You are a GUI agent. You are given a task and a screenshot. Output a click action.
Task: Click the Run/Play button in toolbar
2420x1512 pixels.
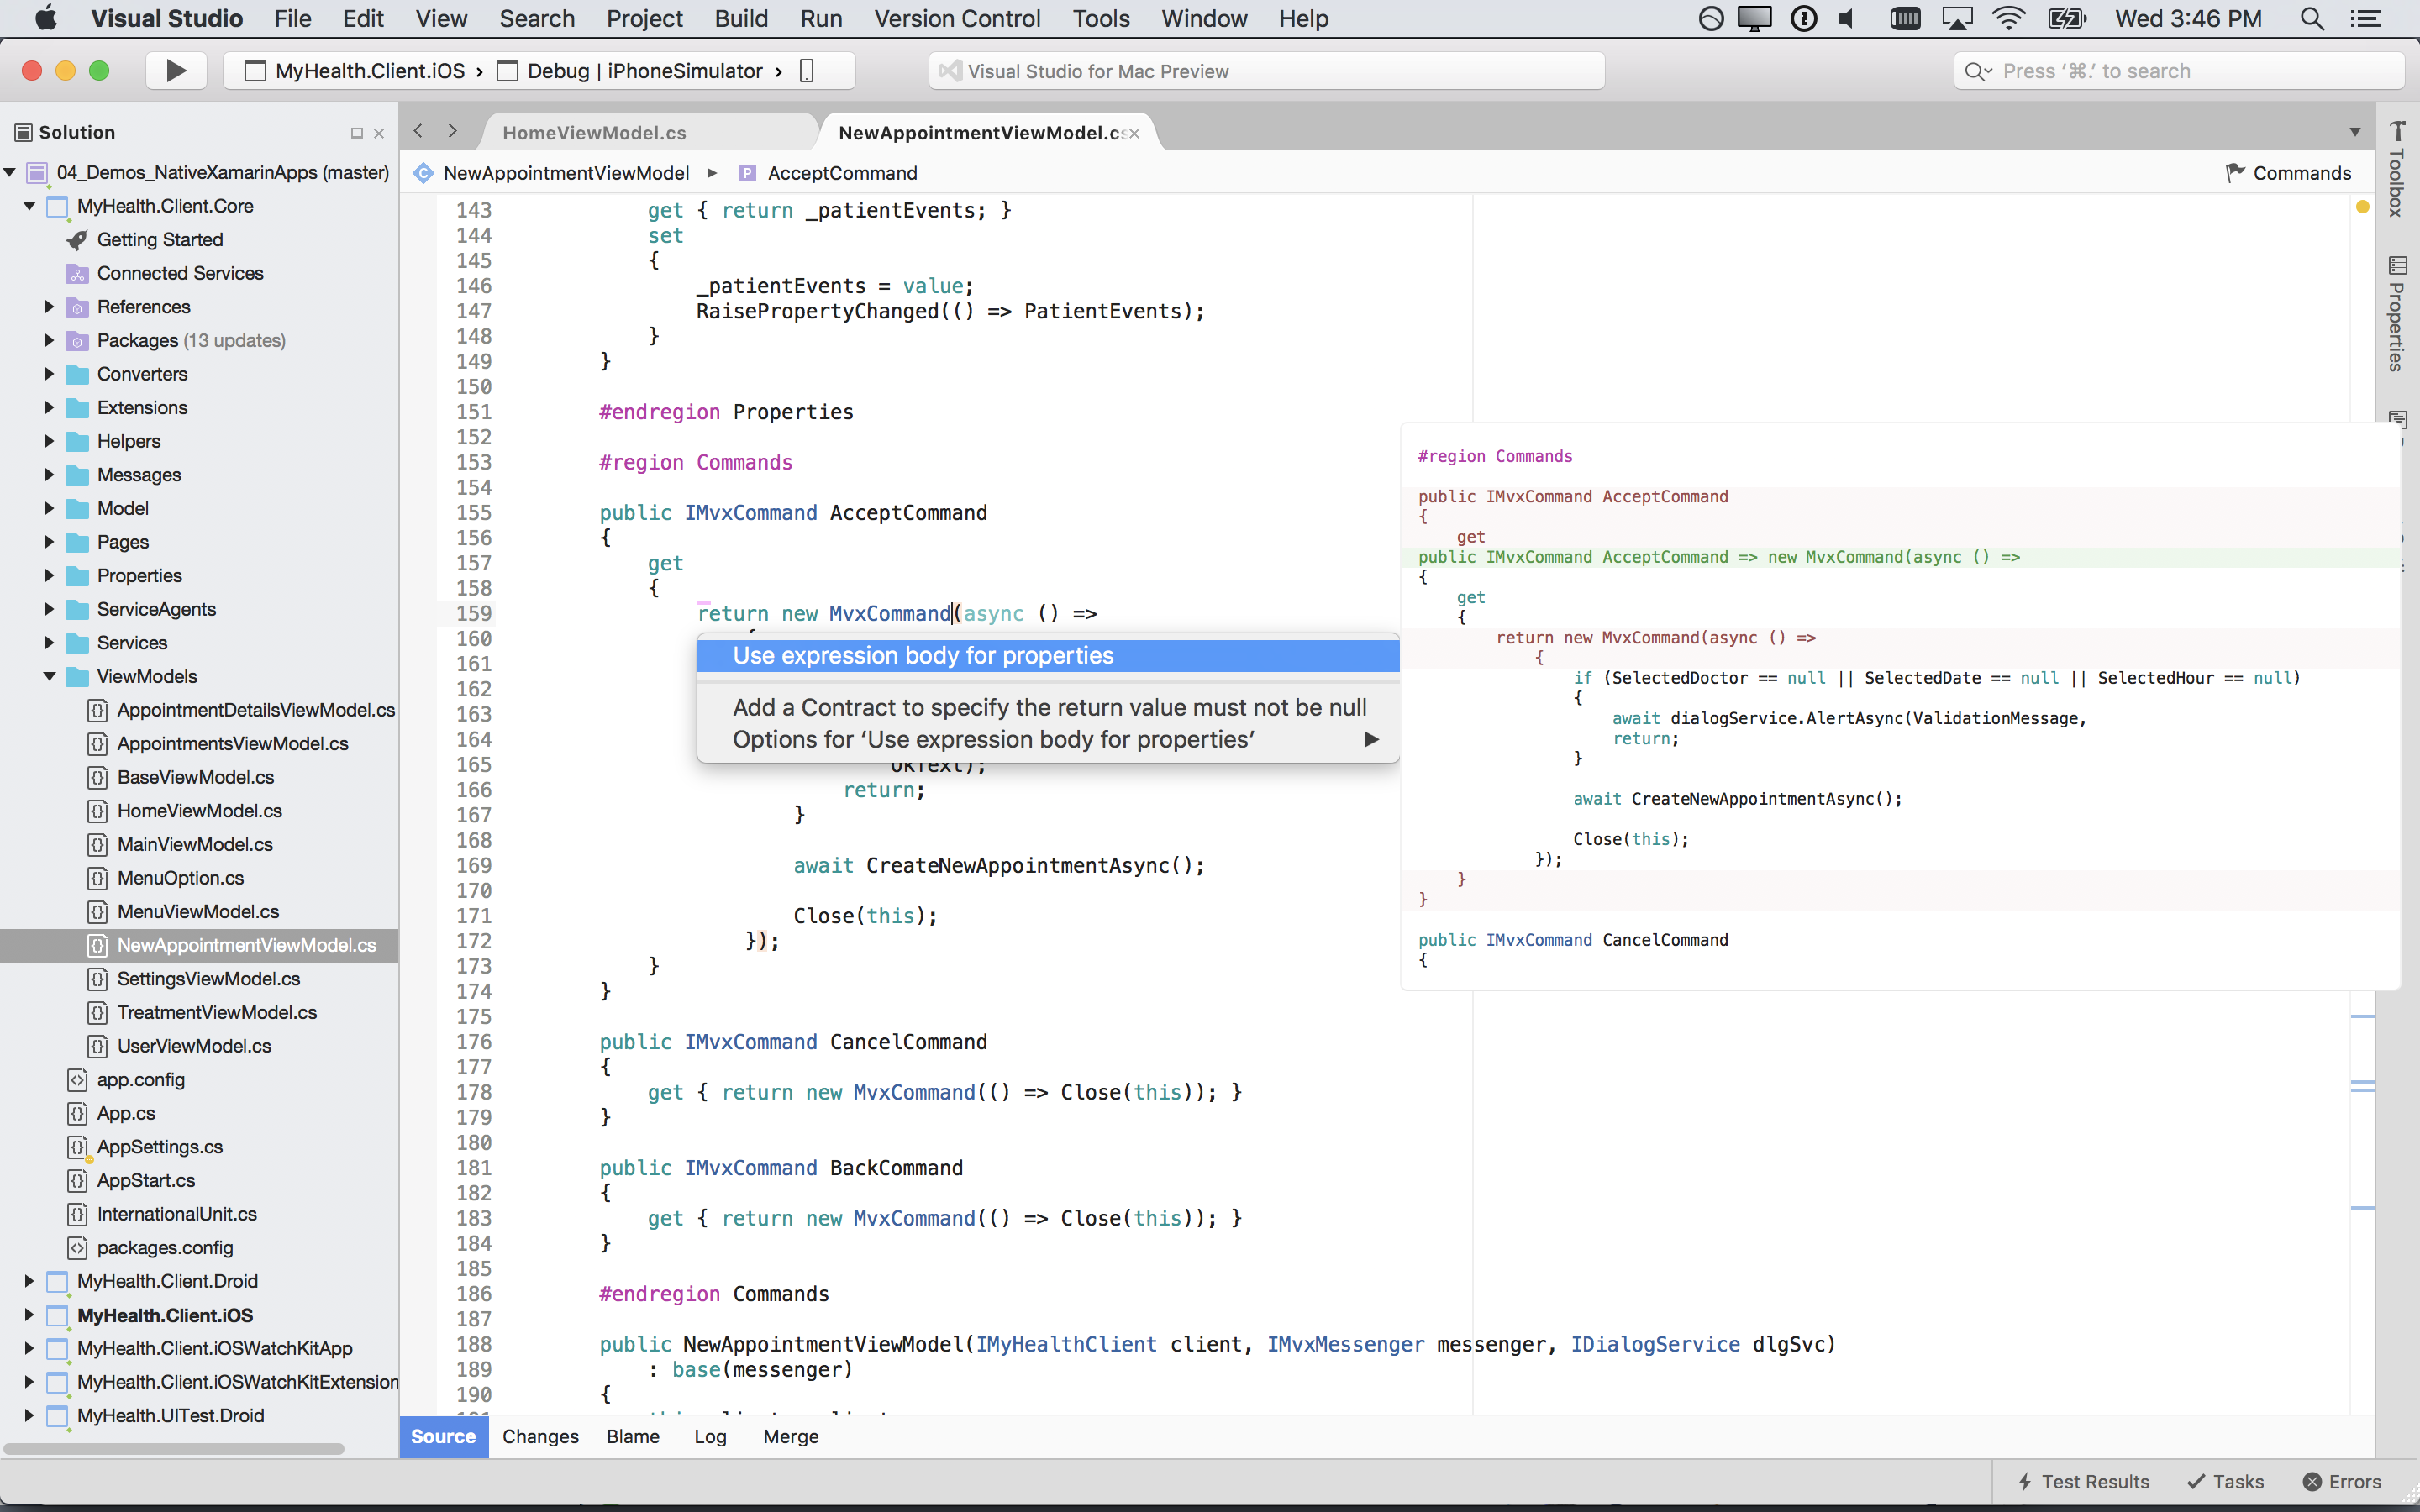pos(176,70)
